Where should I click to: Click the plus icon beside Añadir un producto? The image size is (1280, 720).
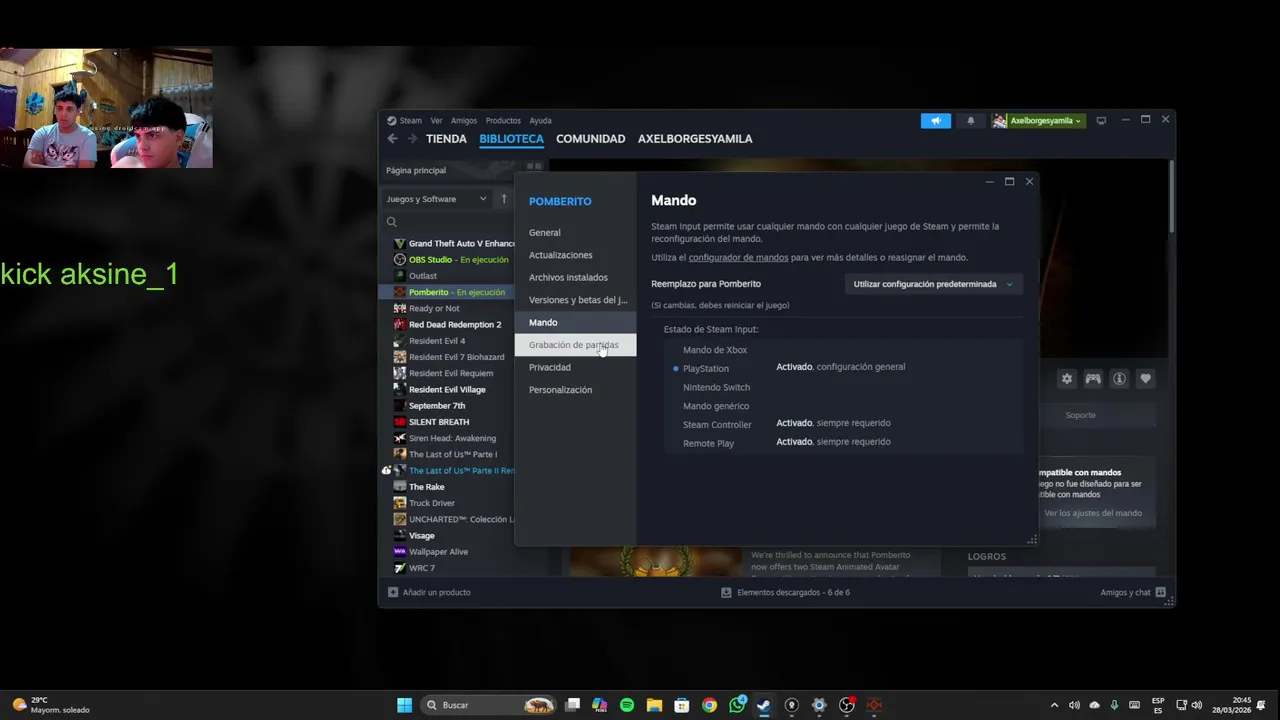(x=392, y=592)
